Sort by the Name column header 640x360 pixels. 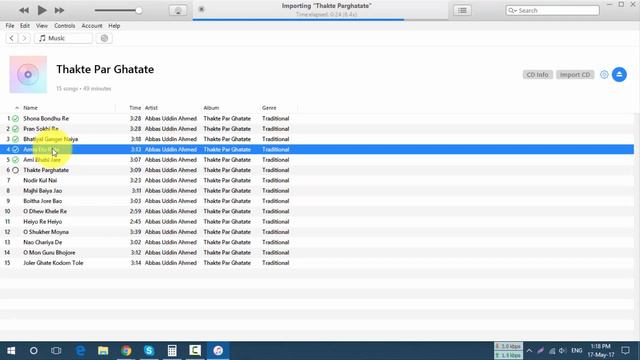click(30, 108)
